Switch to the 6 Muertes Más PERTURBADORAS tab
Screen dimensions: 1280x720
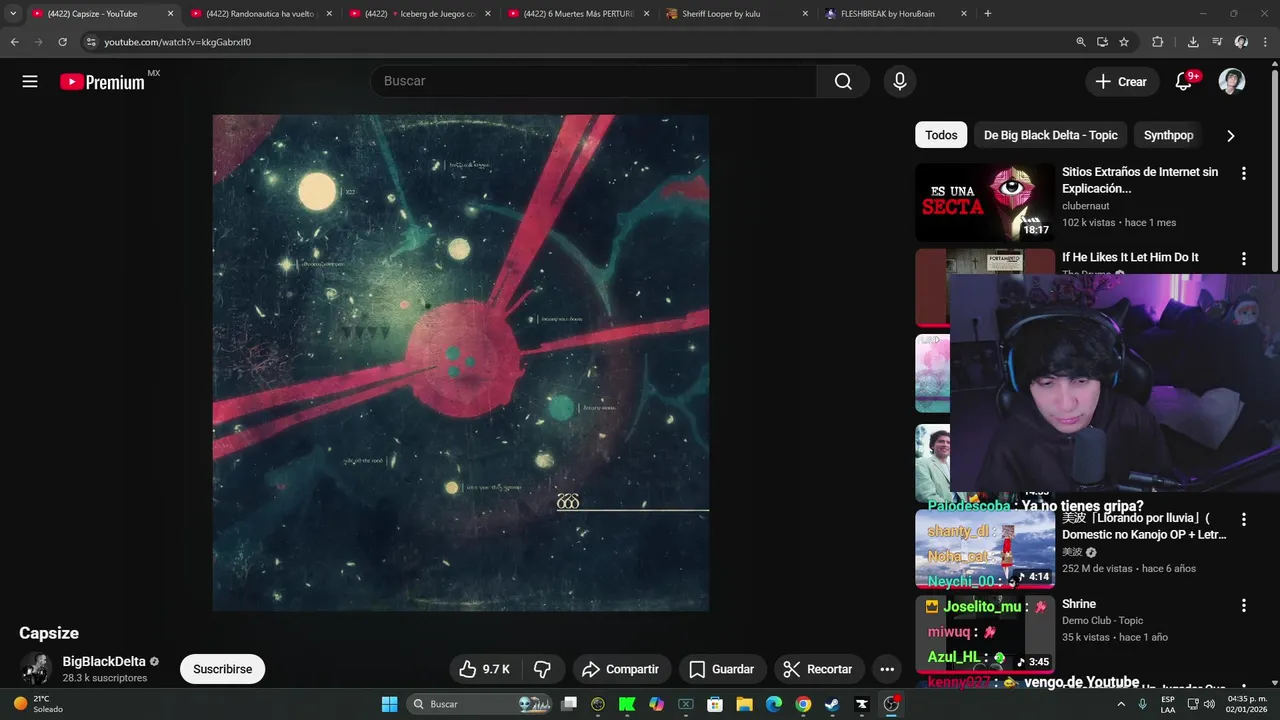tap(577, 14)
